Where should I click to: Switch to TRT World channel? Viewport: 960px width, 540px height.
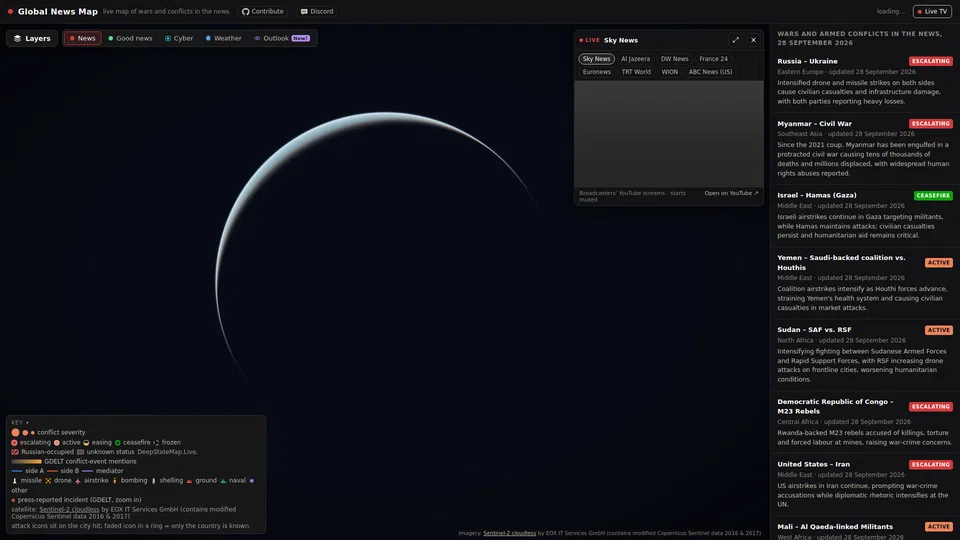point(636,72)
